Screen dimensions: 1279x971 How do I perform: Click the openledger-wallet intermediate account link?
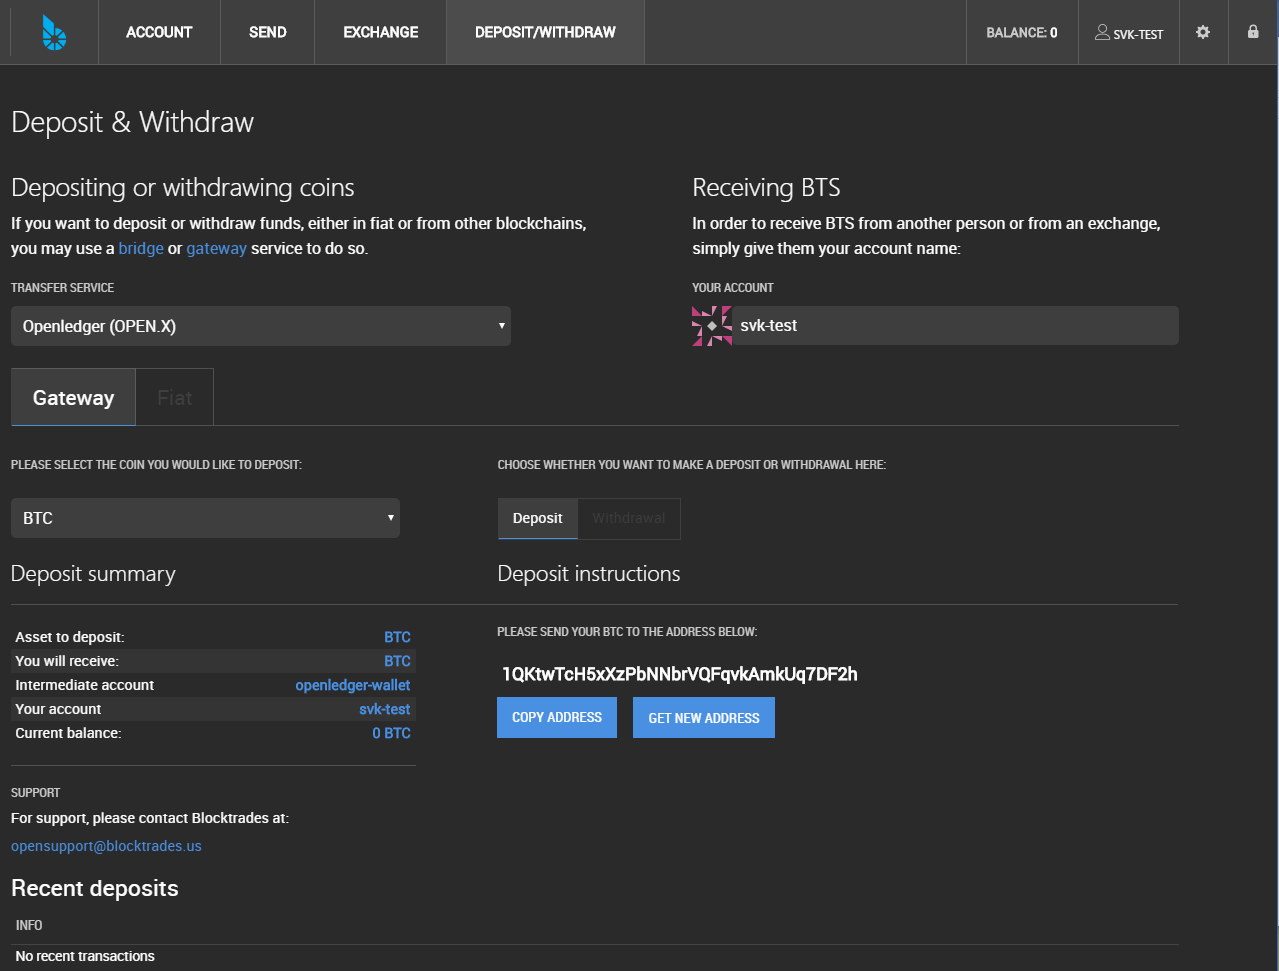click(x=353, y=685)
